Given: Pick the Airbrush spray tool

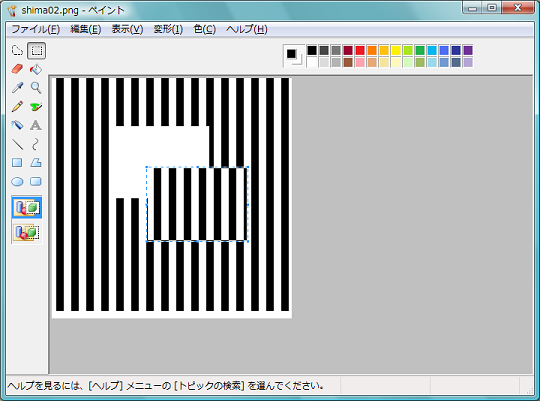Looking at the screenshot, I should click(17, 125).
